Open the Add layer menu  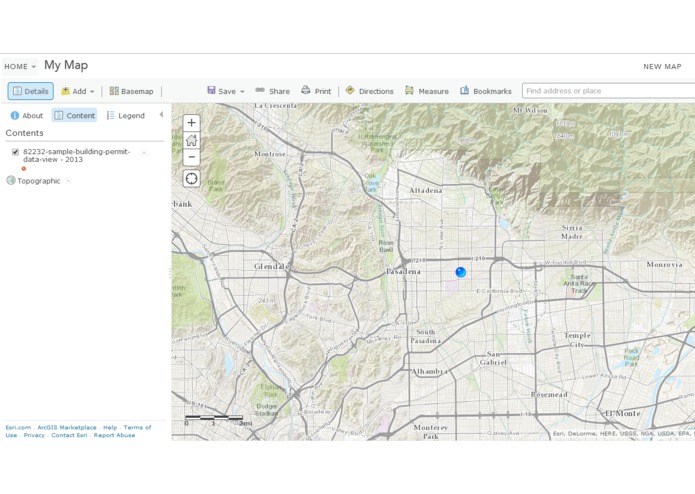(78, 91)
